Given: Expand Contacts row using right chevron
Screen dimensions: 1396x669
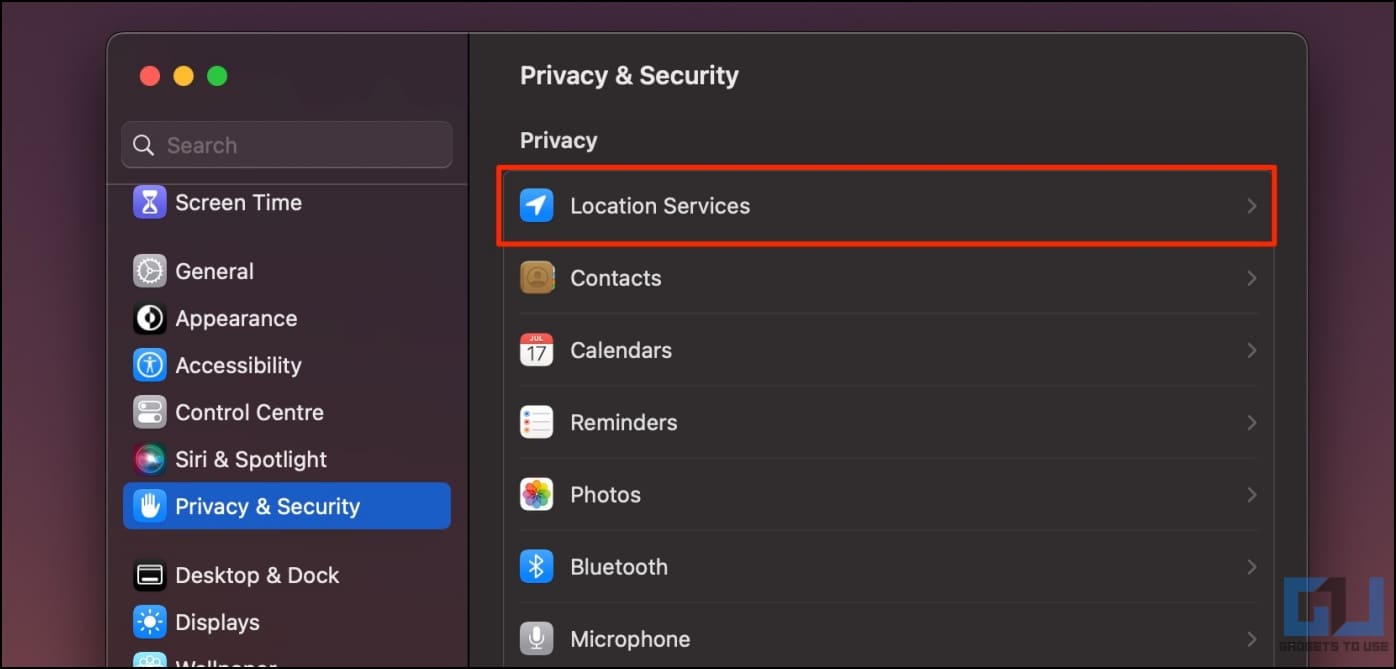Looking at the screenshot, I should (1251, 278).
